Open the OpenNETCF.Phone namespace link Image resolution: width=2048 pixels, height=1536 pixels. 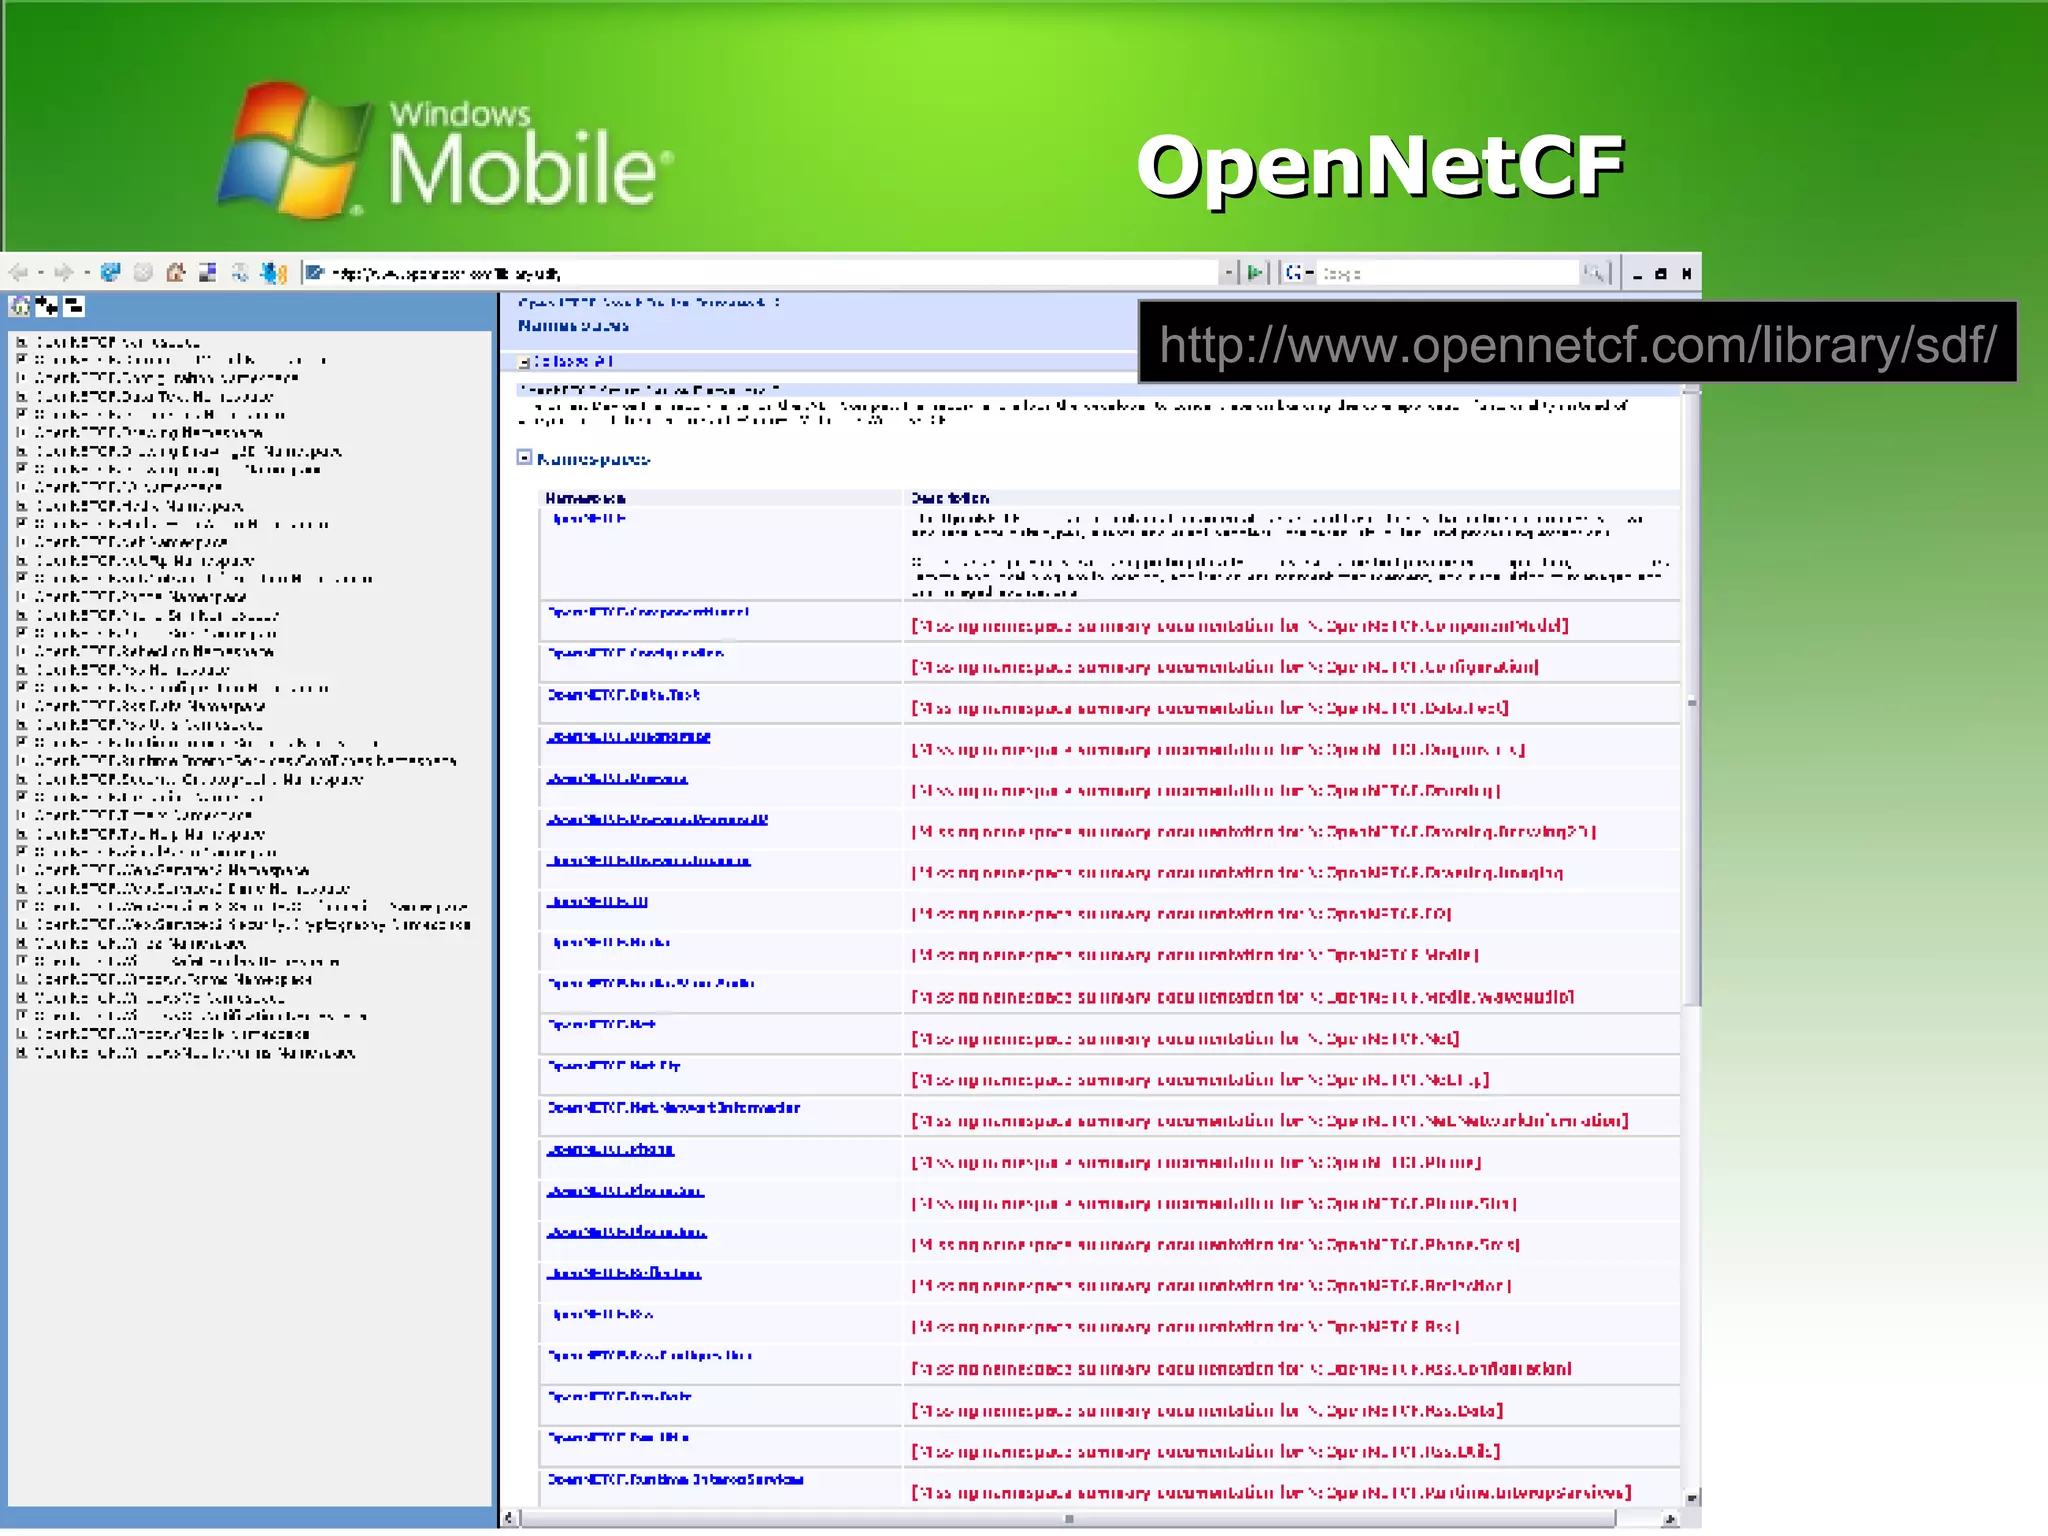610,1149
